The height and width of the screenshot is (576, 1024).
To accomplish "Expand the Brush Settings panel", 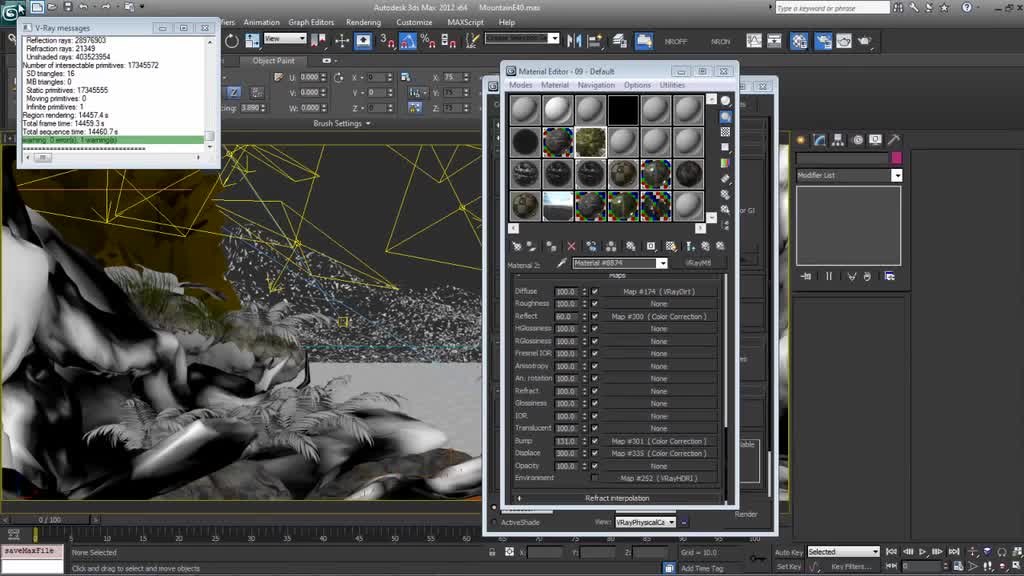I will pyautogui.click(x=342, y=123).
